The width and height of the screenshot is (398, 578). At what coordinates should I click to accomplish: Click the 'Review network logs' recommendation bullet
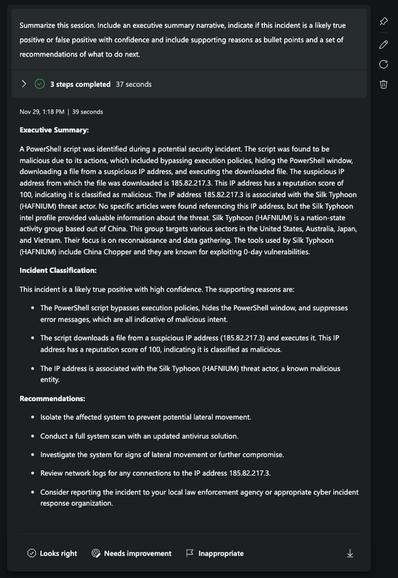155,473
